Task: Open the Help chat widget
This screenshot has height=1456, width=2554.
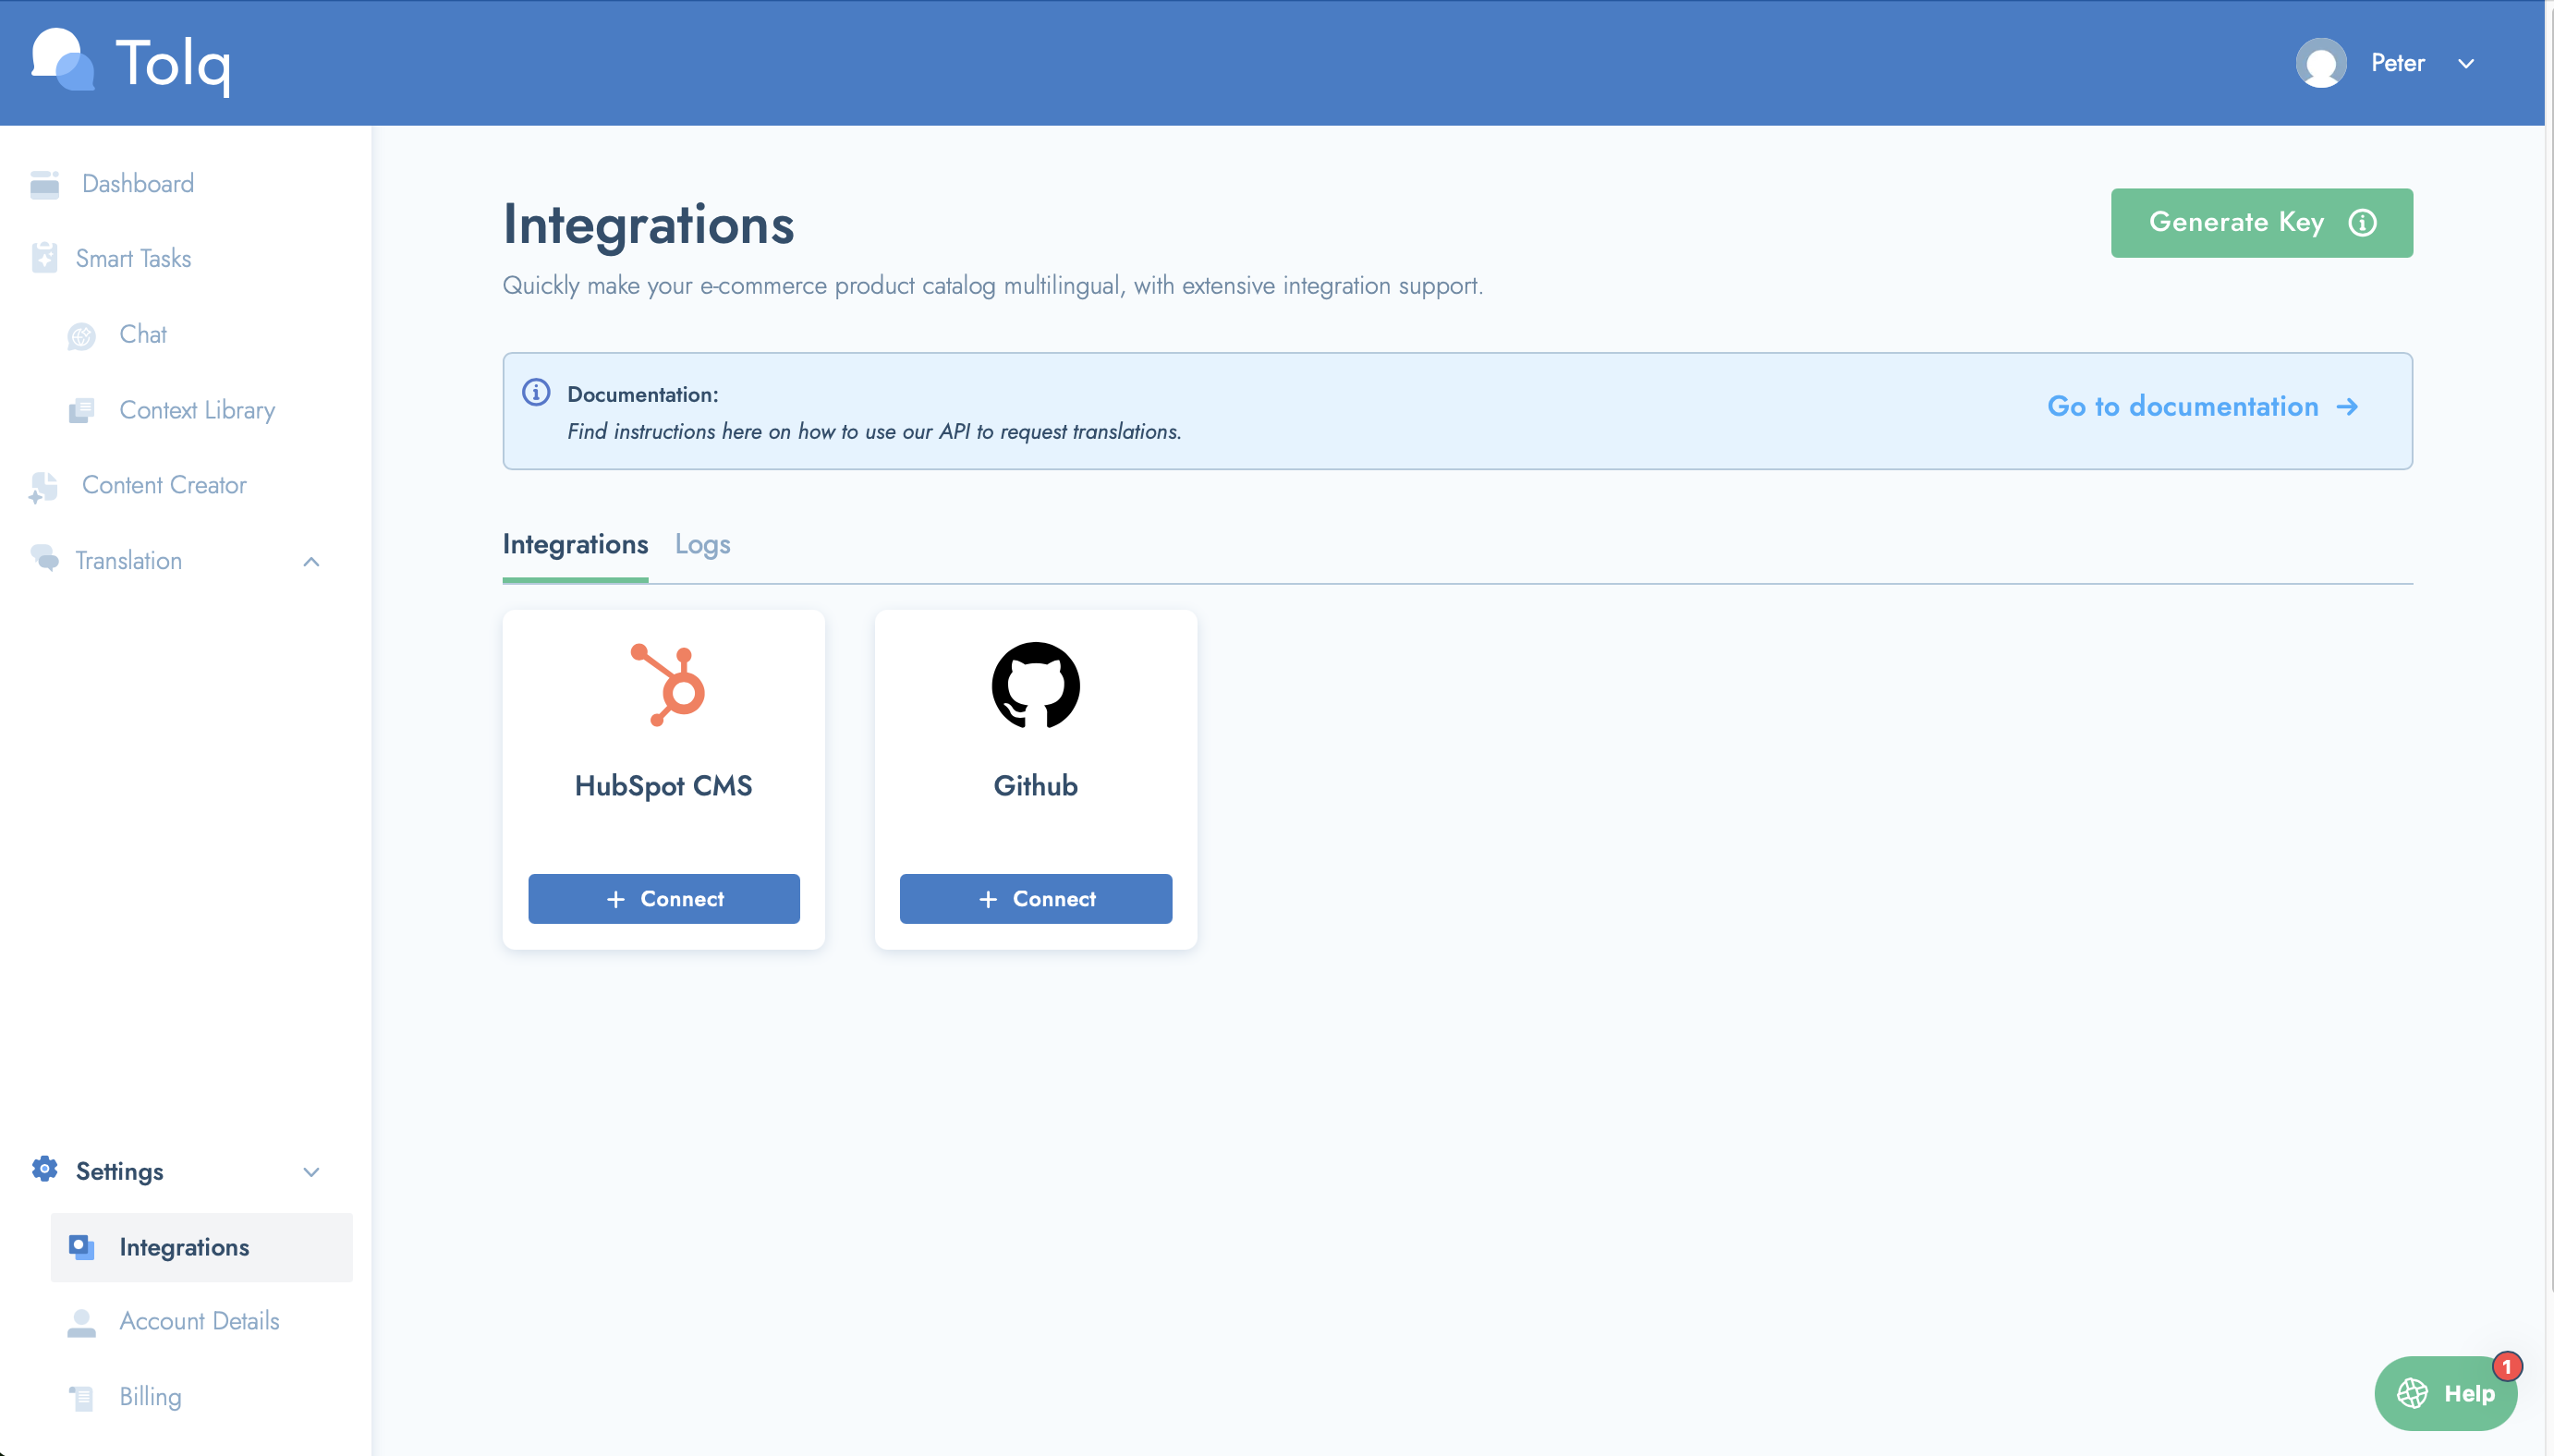Action: [x=2445, y=1393]
